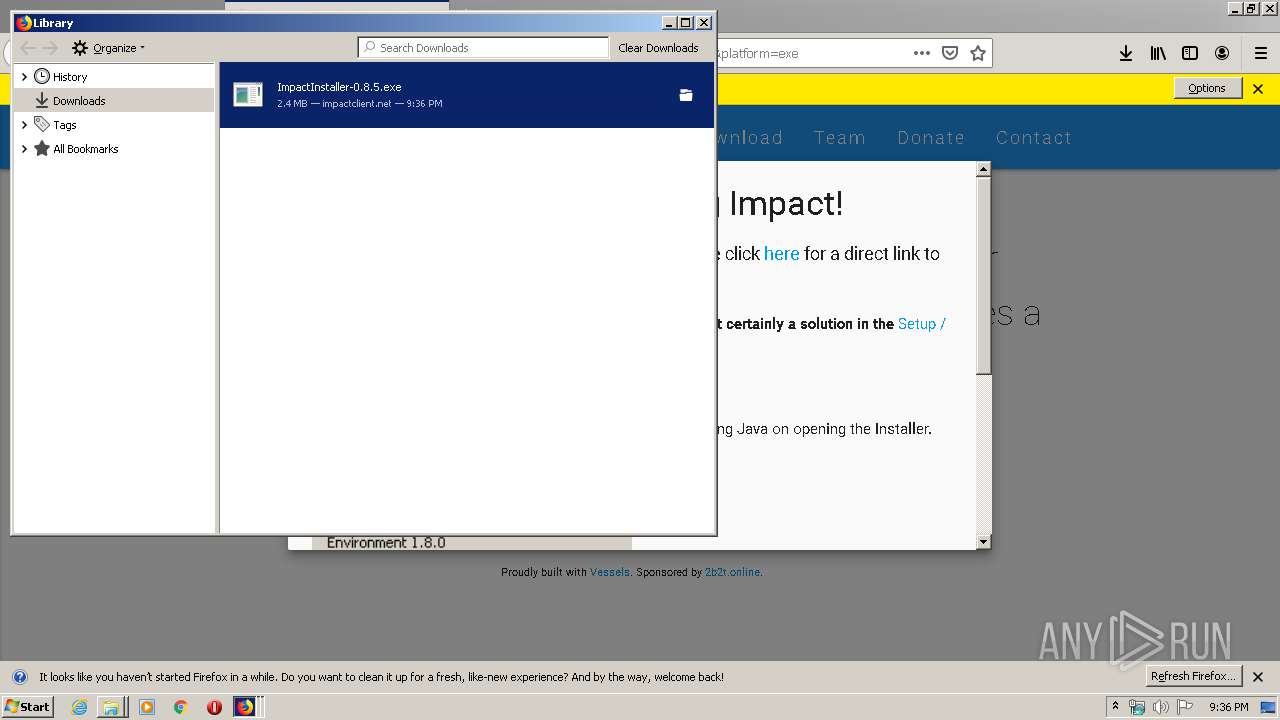Minimize the Library window

tap(669, 22)
